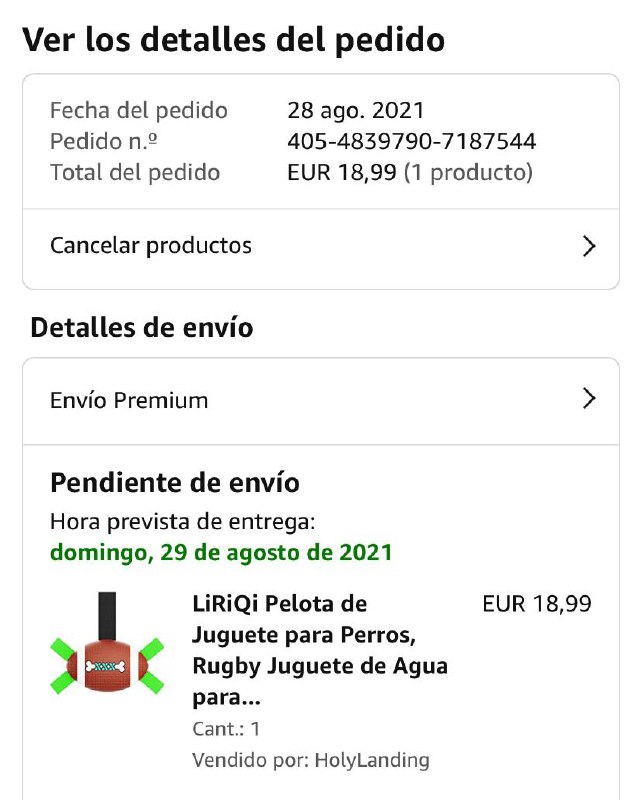Tap the Total del pedido label

click(x=135, y=172)
